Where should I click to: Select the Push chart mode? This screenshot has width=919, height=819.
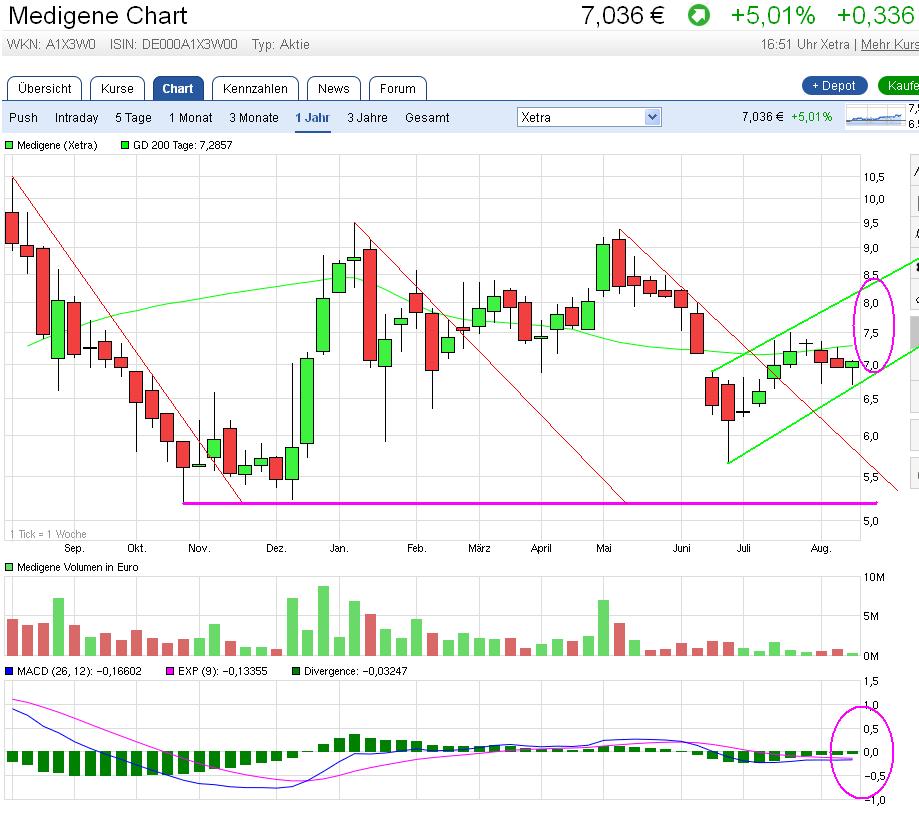click(23, 118)
